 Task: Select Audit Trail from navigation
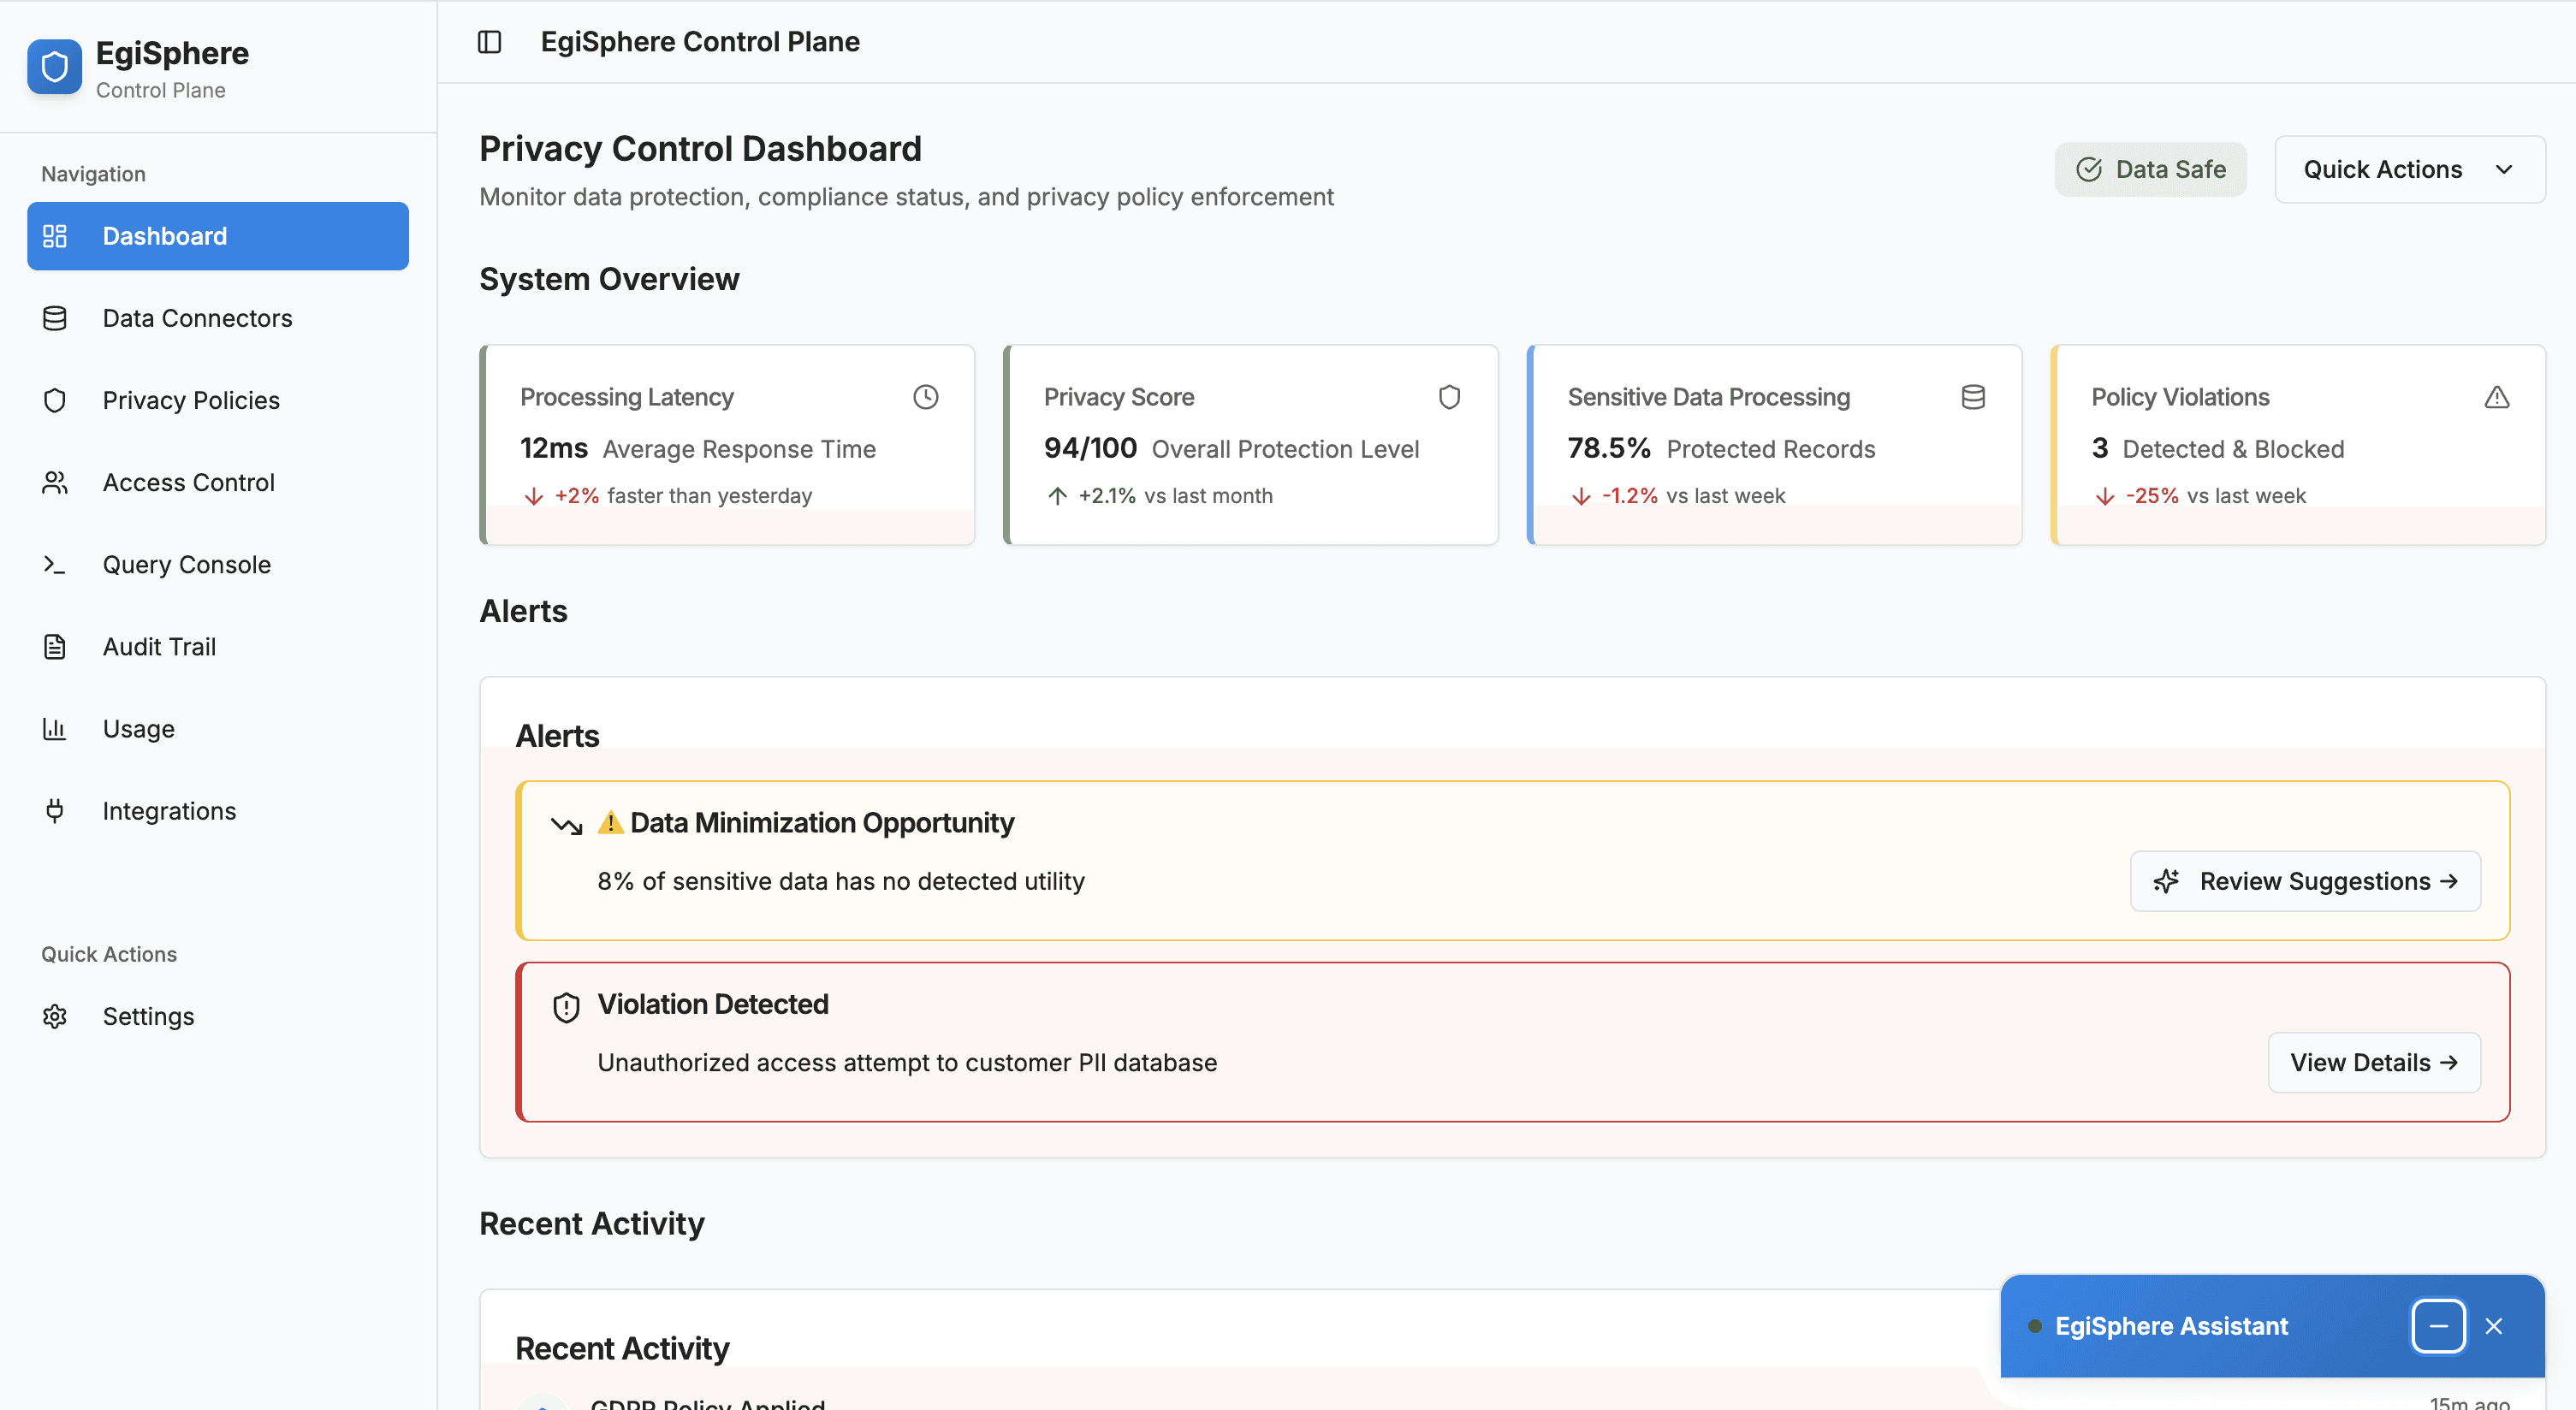218,647
